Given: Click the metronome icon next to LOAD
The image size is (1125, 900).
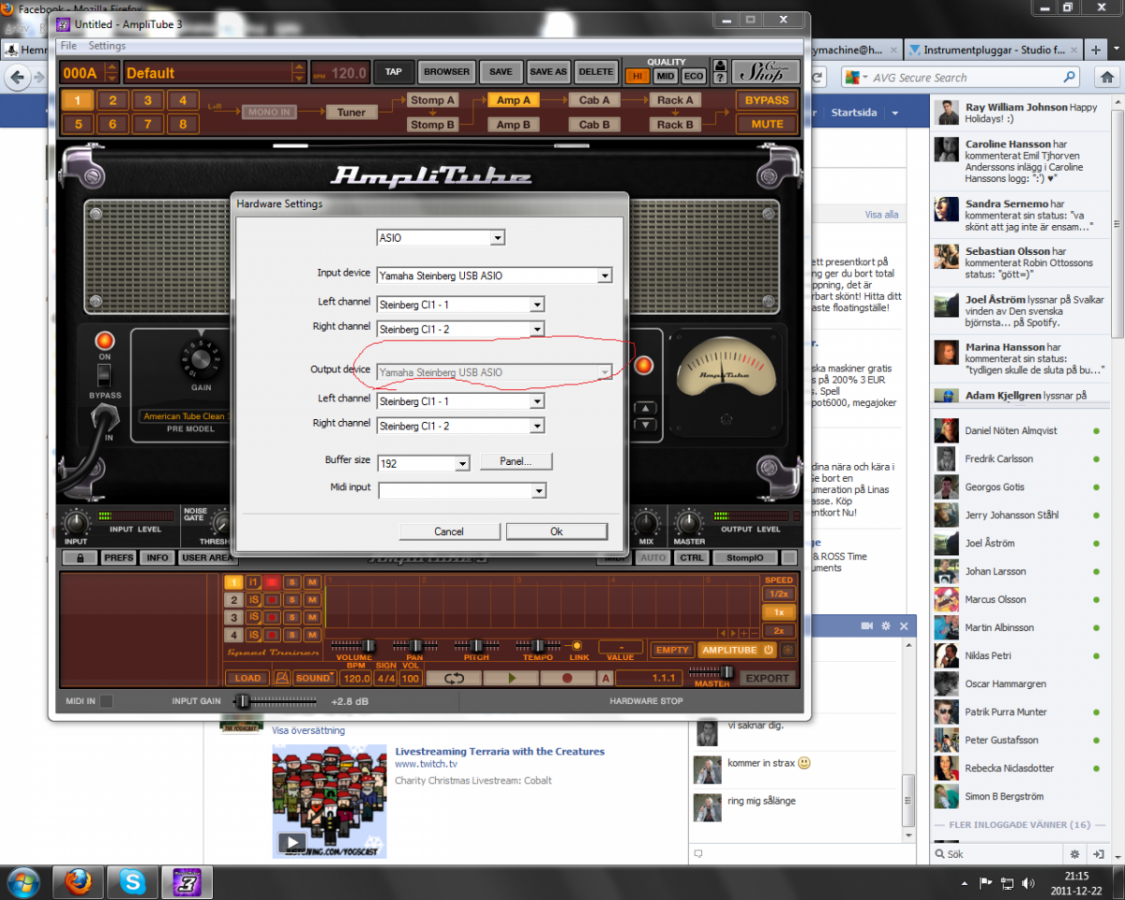Looking at the screenshot, I should click(282, 678).
